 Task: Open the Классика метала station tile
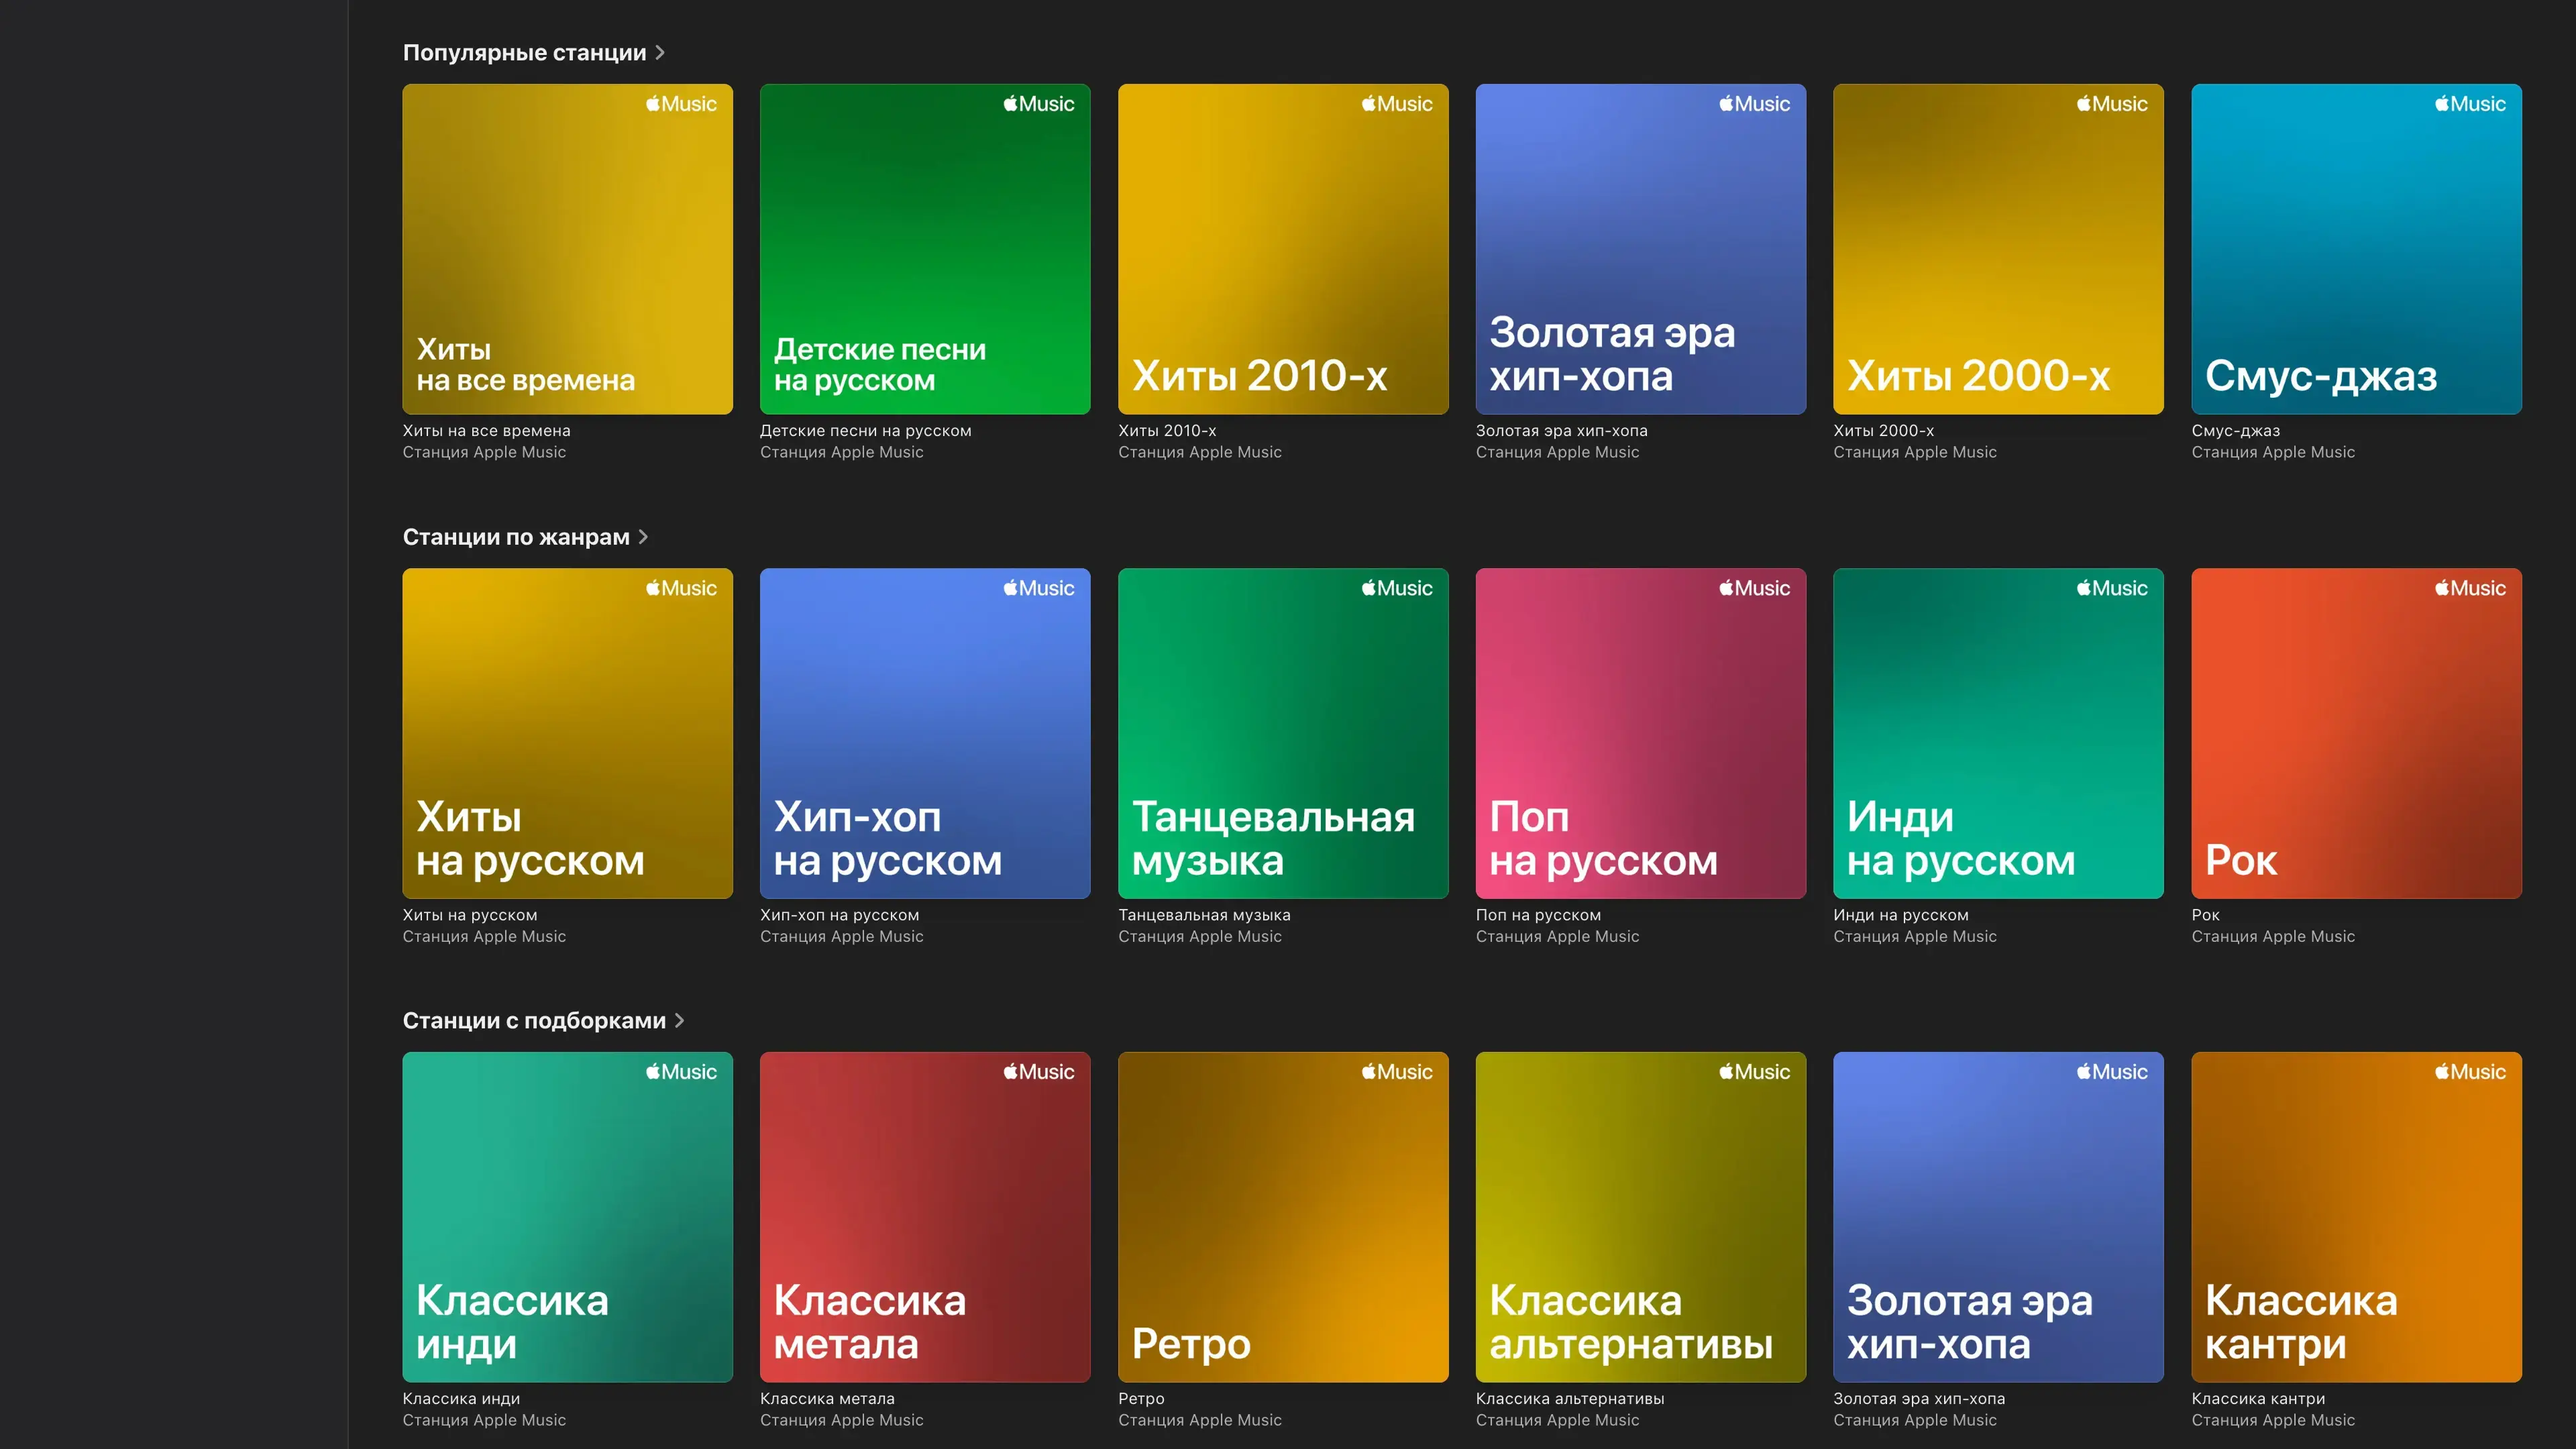[924, 1217]
